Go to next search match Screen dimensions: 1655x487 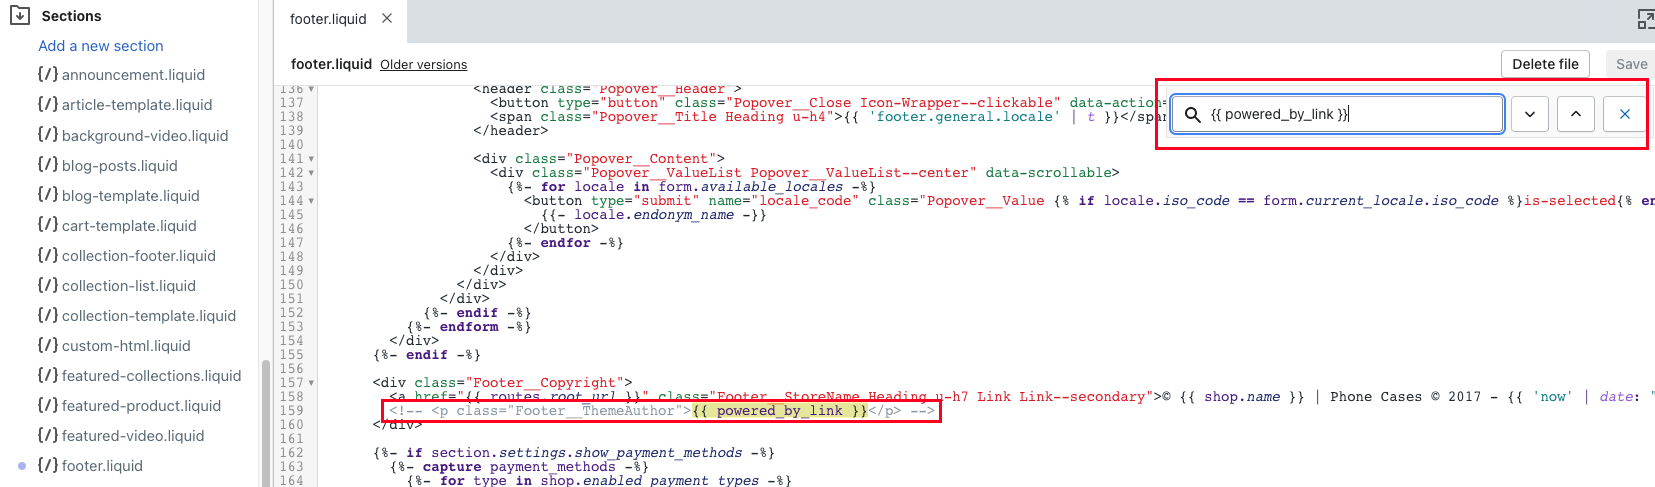[1530, 114]
